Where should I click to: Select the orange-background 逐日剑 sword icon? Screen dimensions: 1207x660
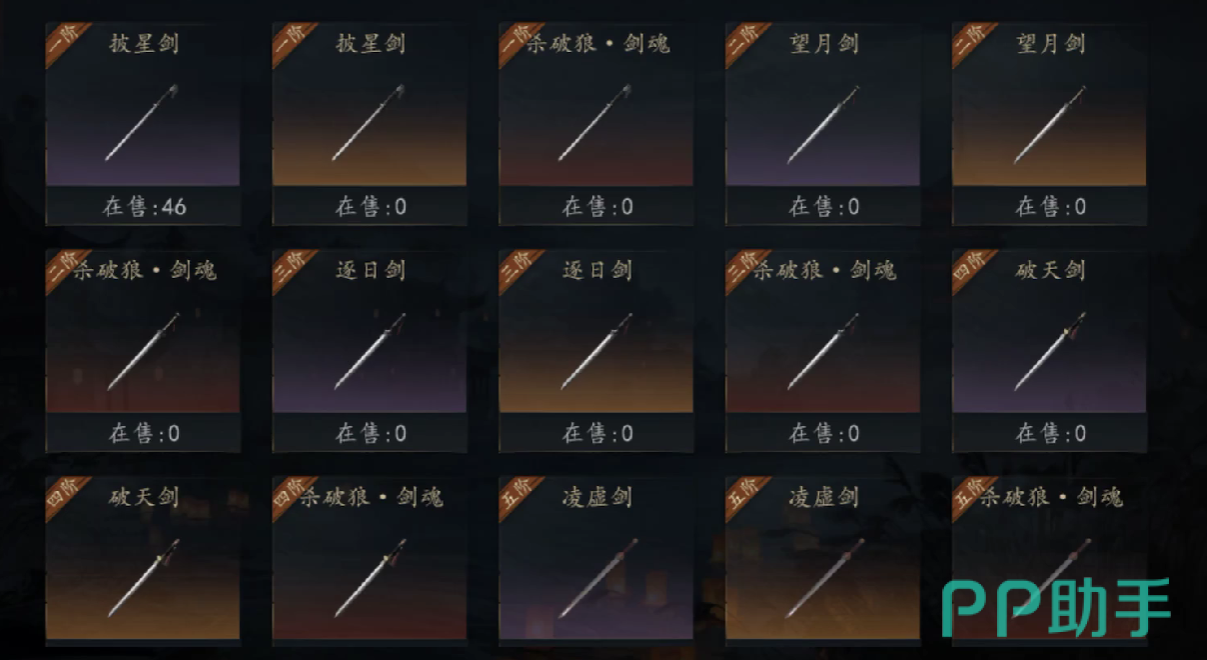596,351
